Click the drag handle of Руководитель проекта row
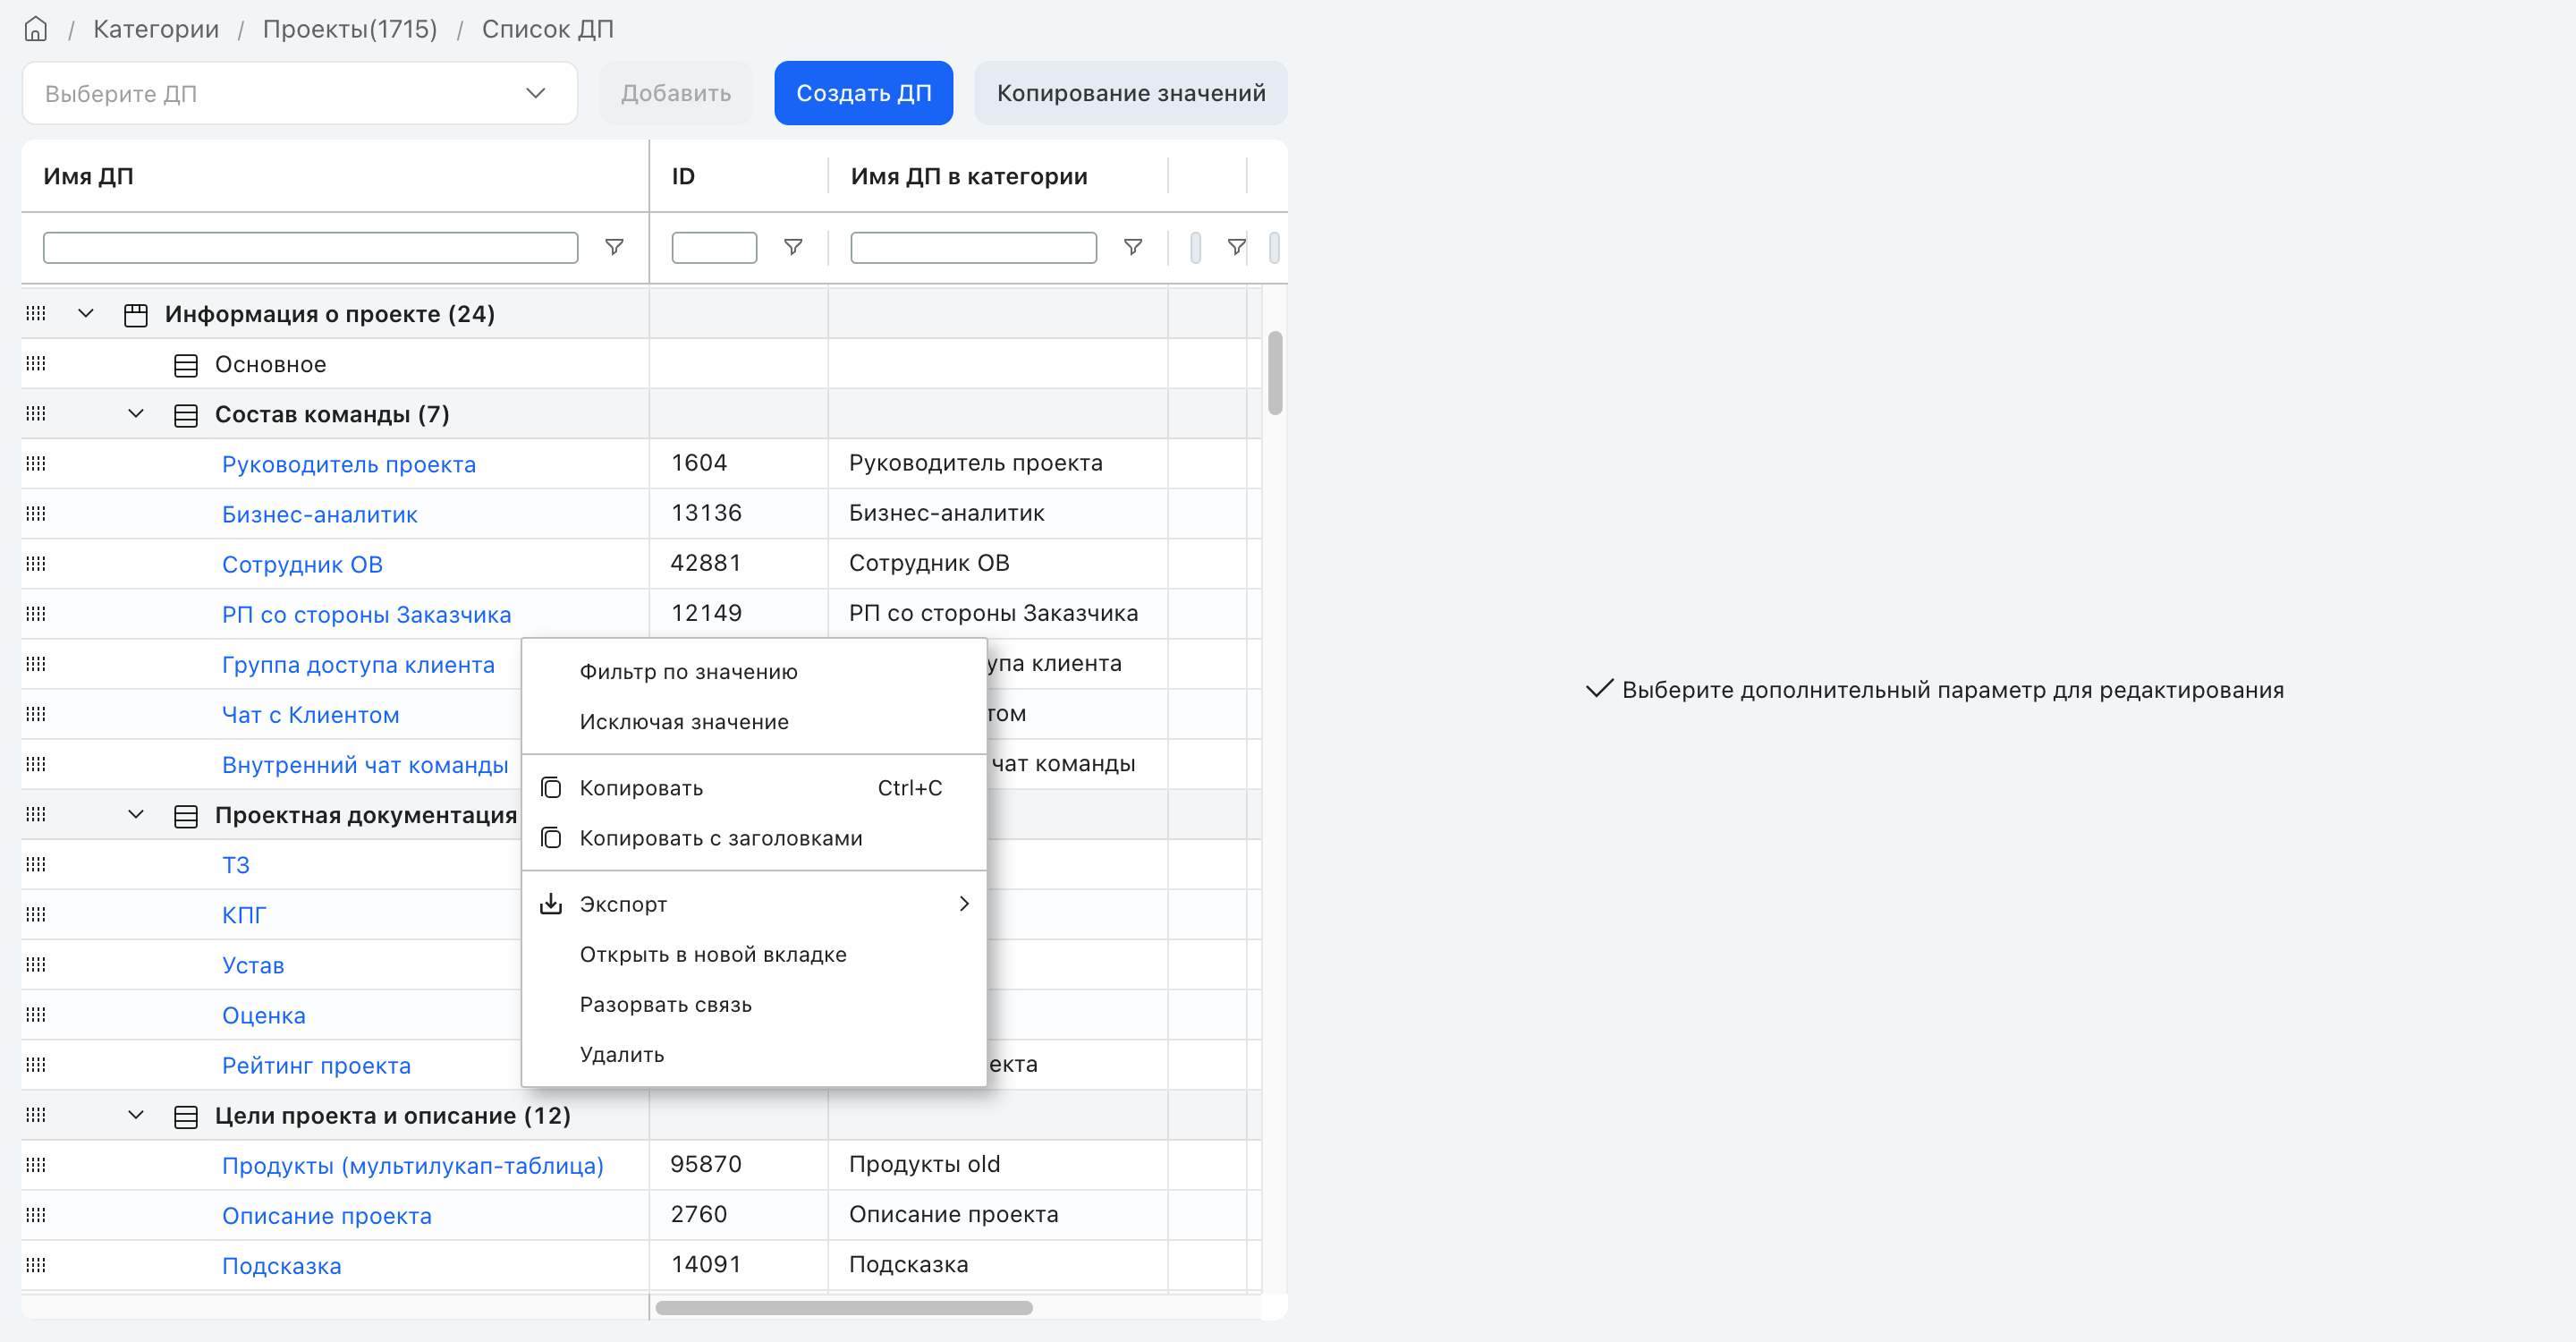Screen dimensions: 2576x1342 pyautogui.click(x=36, y=463)
